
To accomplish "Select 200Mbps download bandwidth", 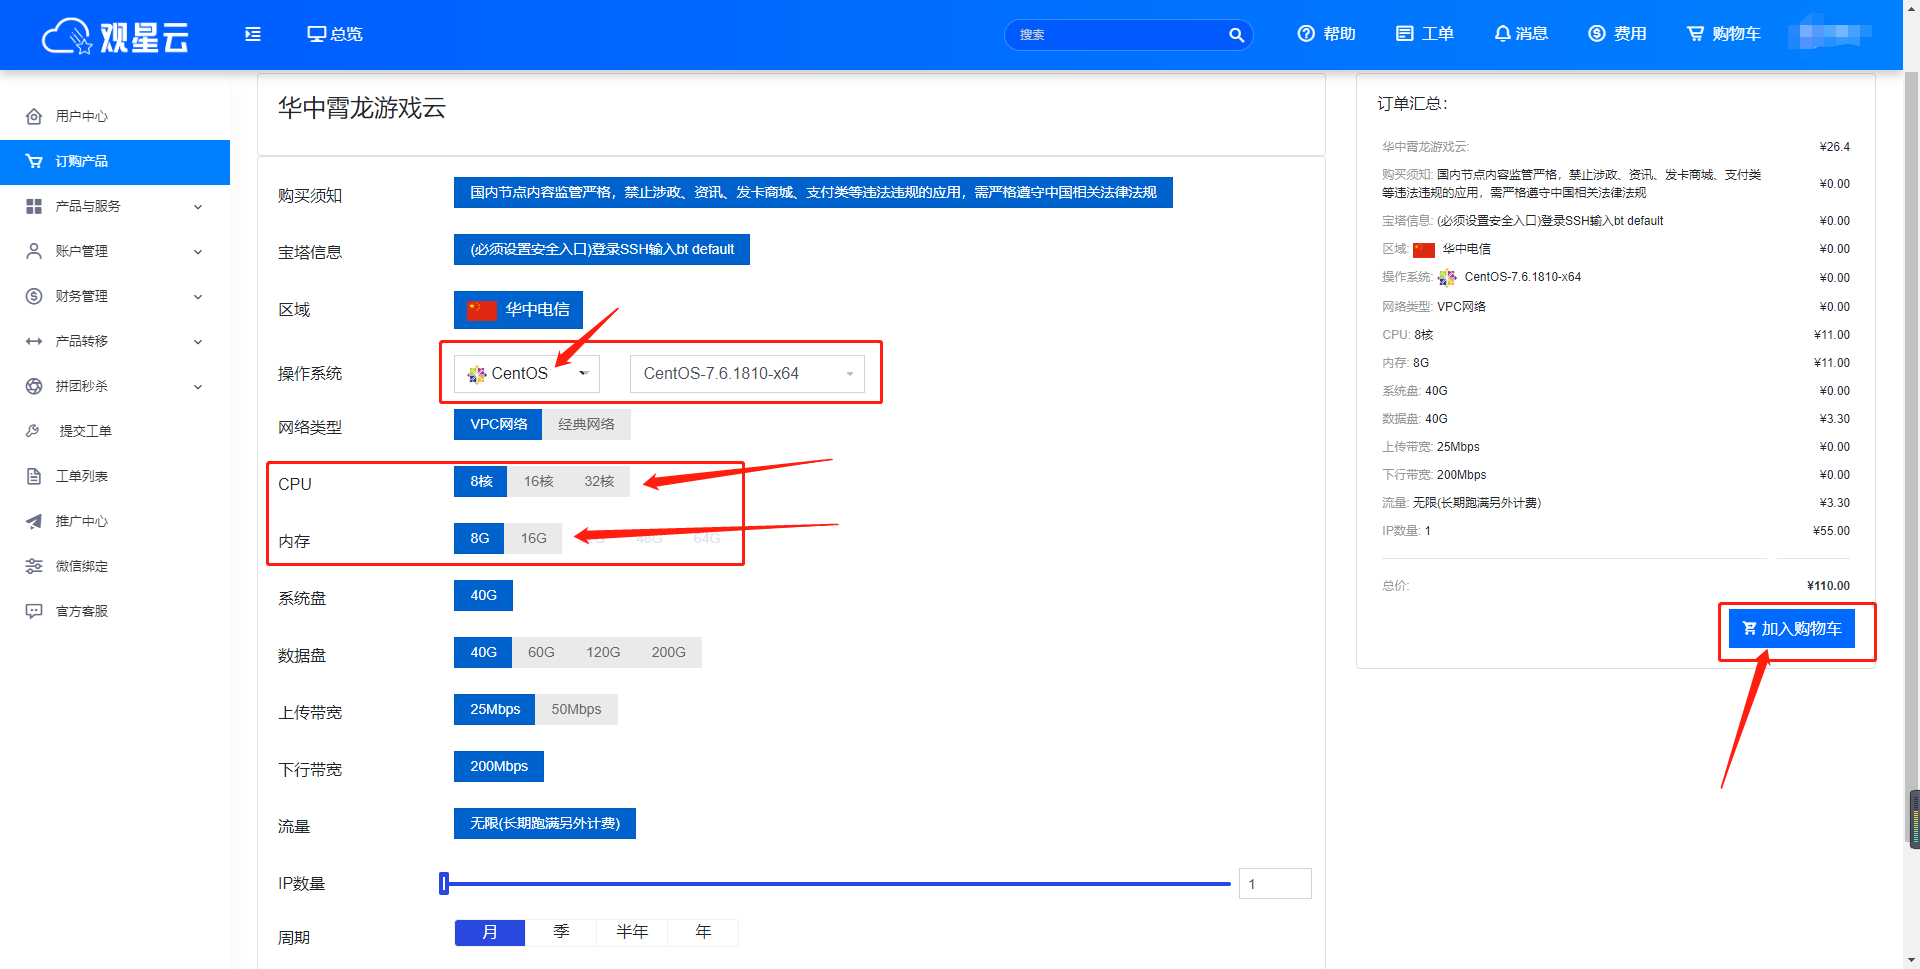I will [x=499, y=766].
